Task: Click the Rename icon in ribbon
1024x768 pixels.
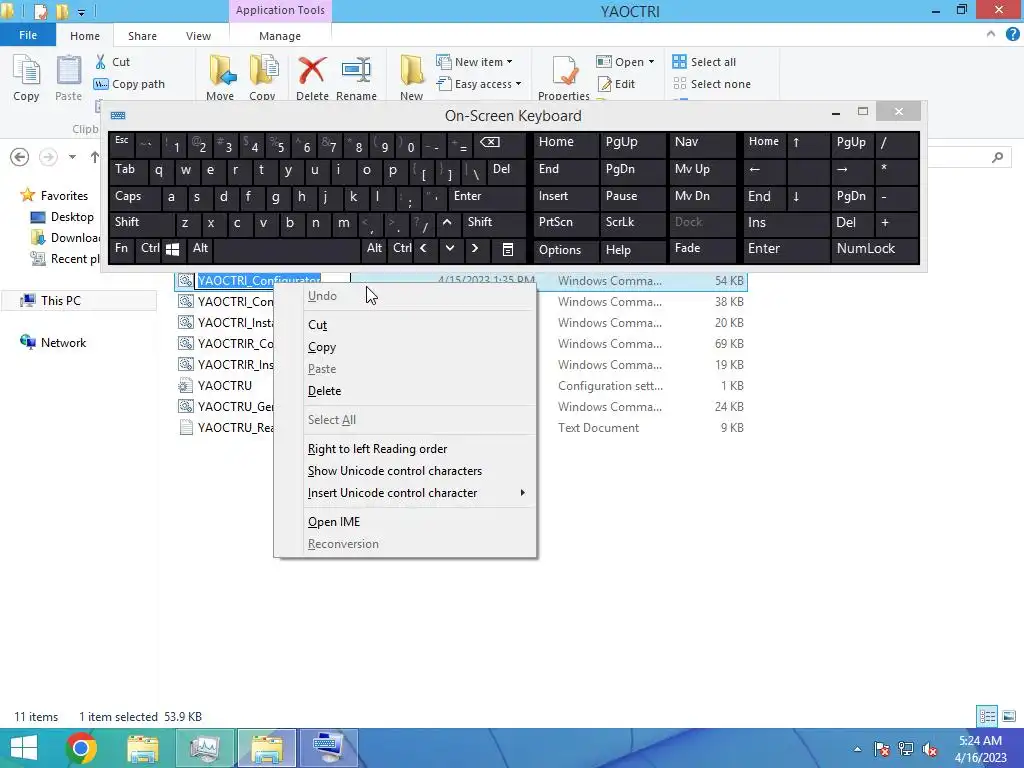Action: pyautogui.click(x=357, y=71)
